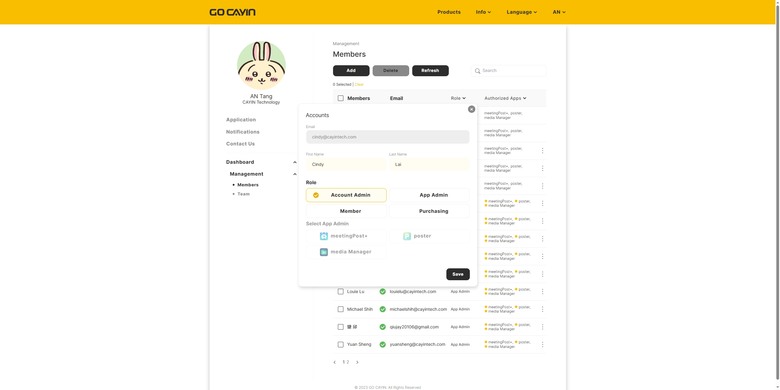Clear the current selection link
This screenshot has height=390, width=780.
click(359, 85)
